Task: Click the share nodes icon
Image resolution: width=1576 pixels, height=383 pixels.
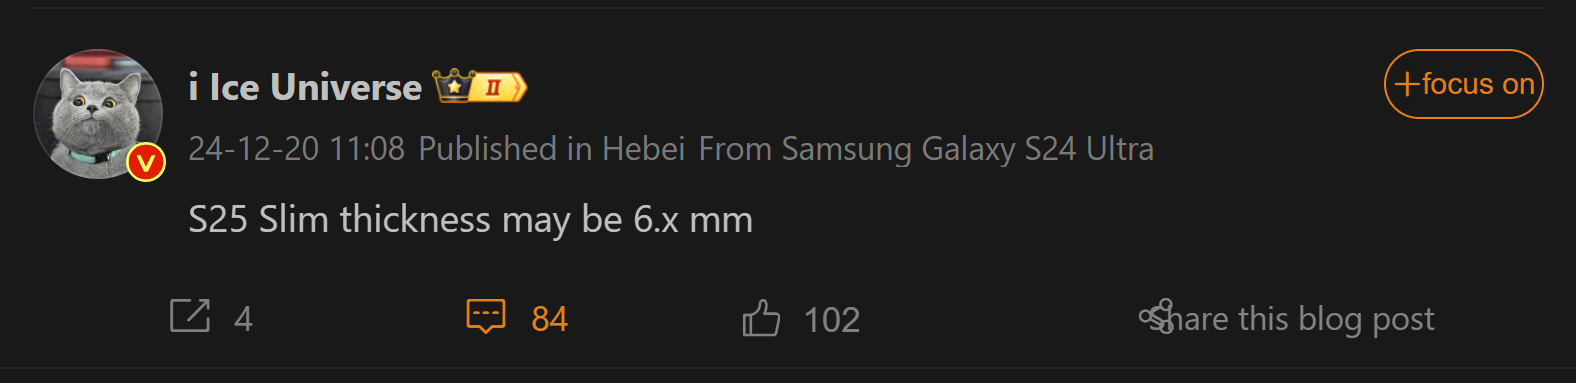Action: coord(1156,316)
